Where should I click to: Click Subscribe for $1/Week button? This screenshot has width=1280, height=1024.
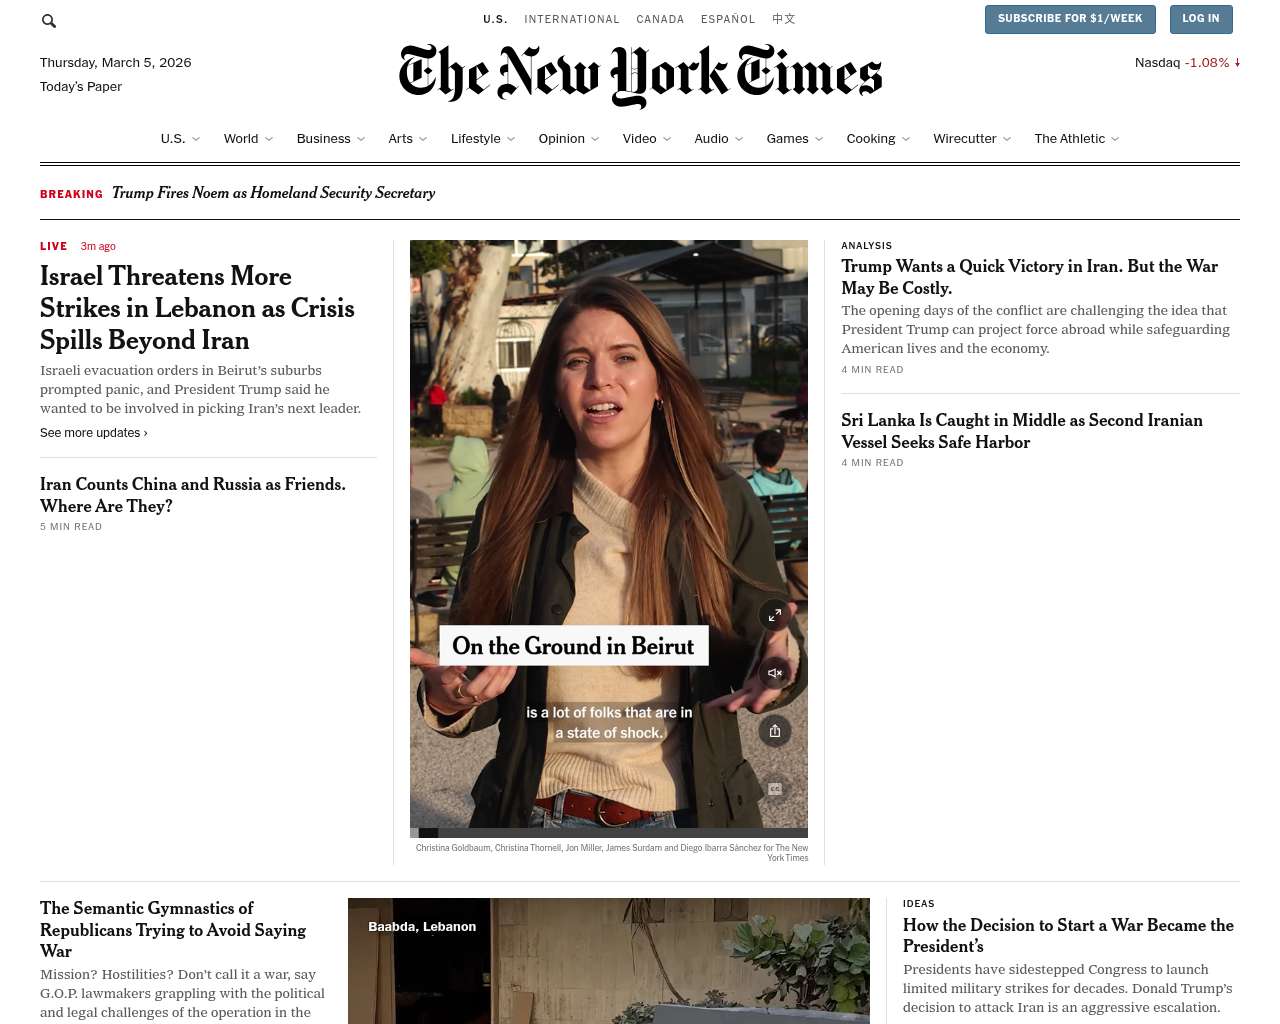[1070, 19]
